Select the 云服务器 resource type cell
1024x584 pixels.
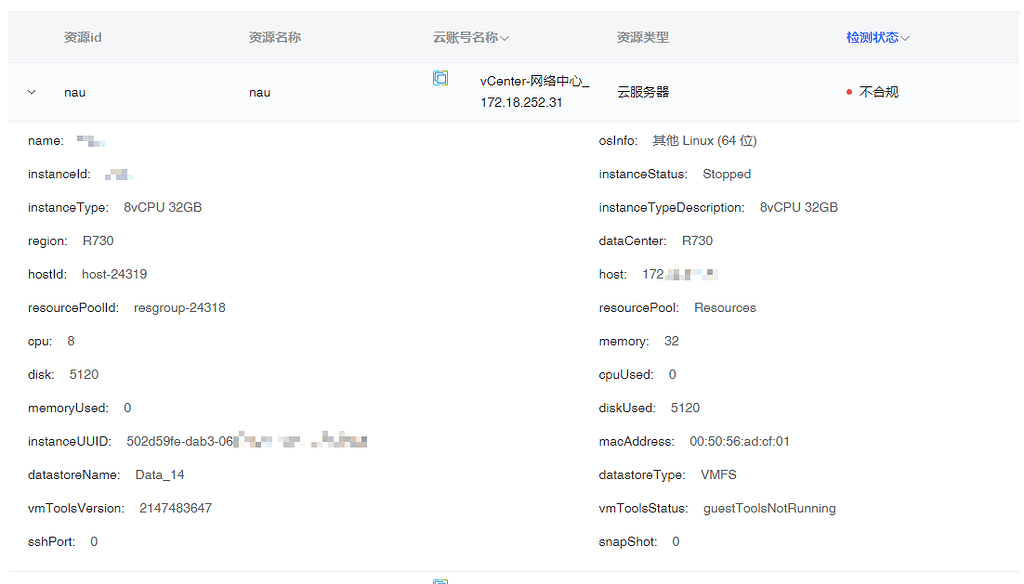point(643,91)
